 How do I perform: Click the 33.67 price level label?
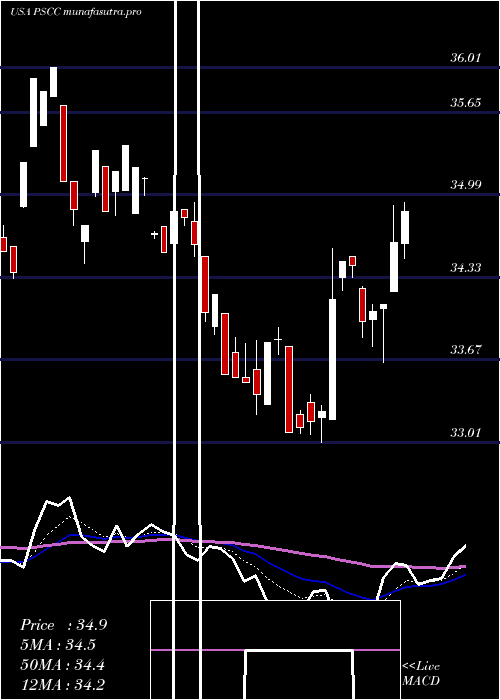point(465,350)
